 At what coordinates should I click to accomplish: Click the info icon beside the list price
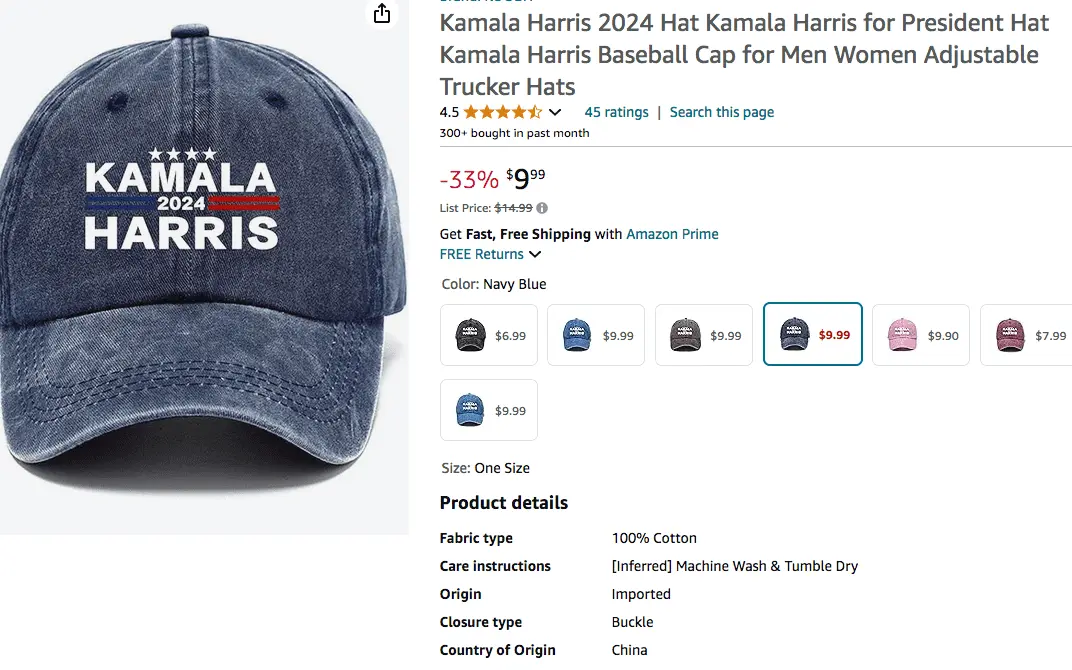[x=542, y=208]
